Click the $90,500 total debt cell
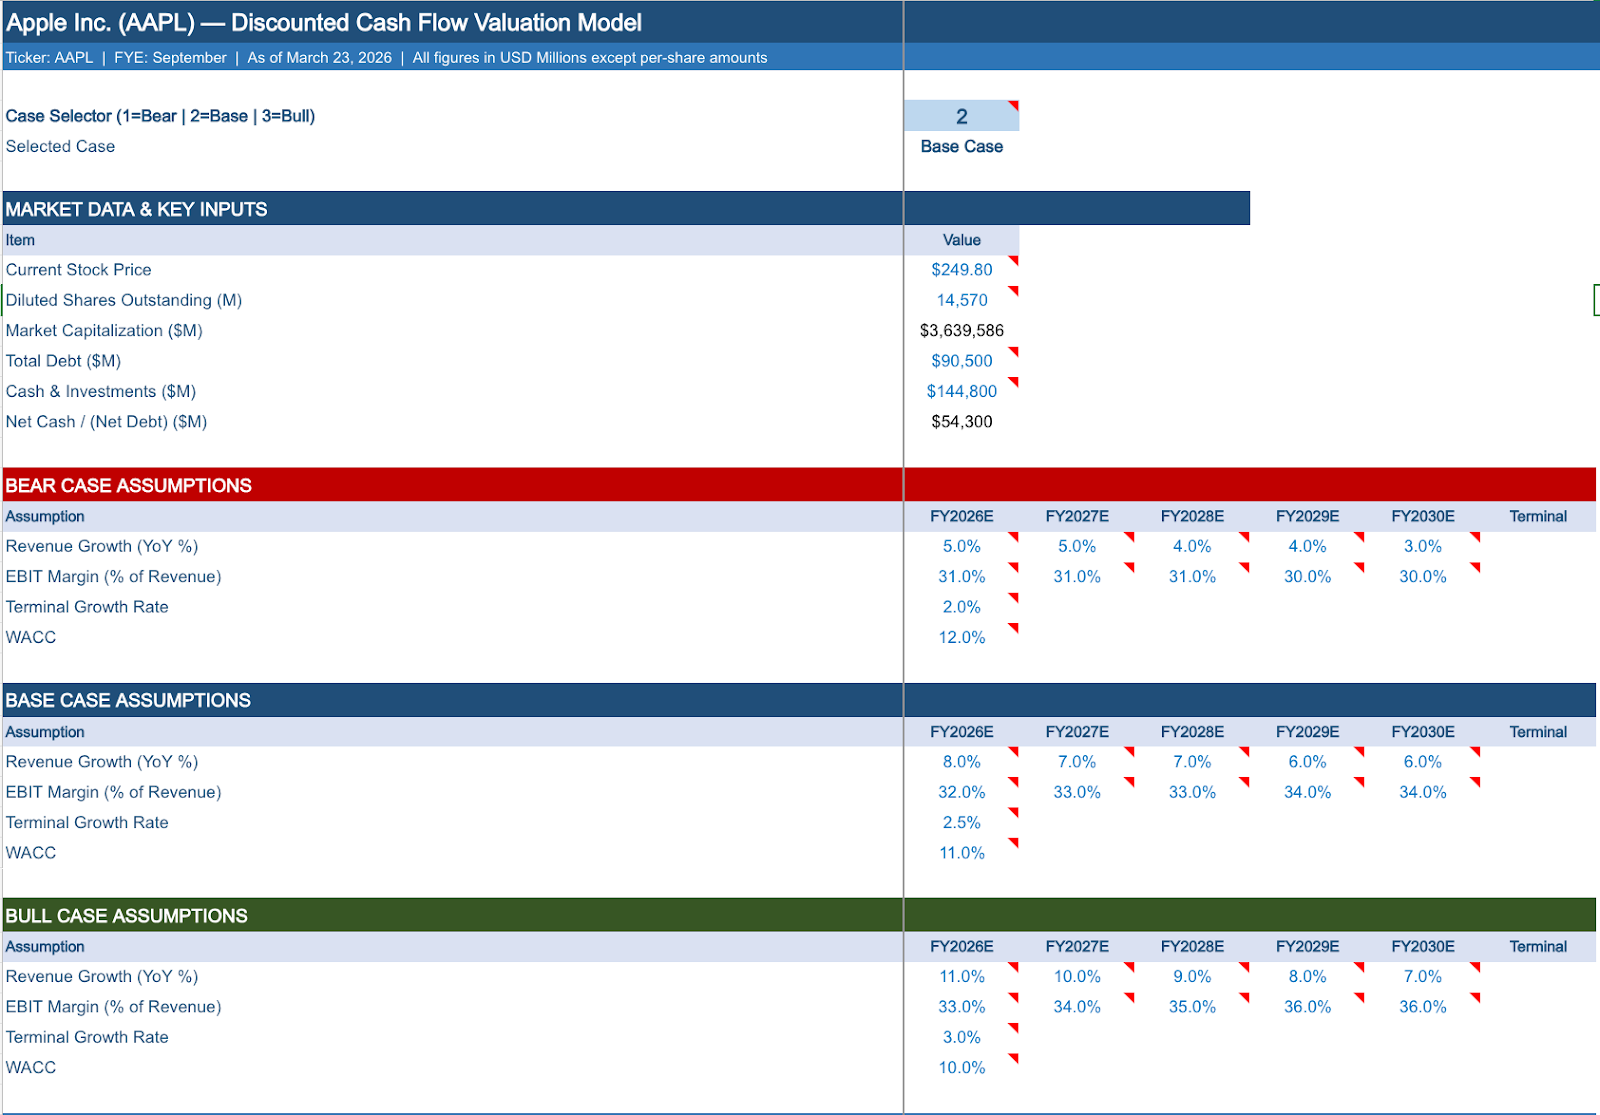Image resolution: width=1600 pixels, height=1115 pixels. [961, 361]
